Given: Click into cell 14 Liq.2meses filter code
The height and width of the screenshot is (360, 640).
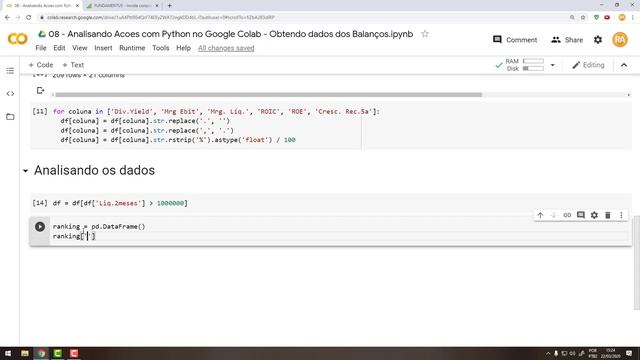Looking at the screenshot, I should (120, 203).
